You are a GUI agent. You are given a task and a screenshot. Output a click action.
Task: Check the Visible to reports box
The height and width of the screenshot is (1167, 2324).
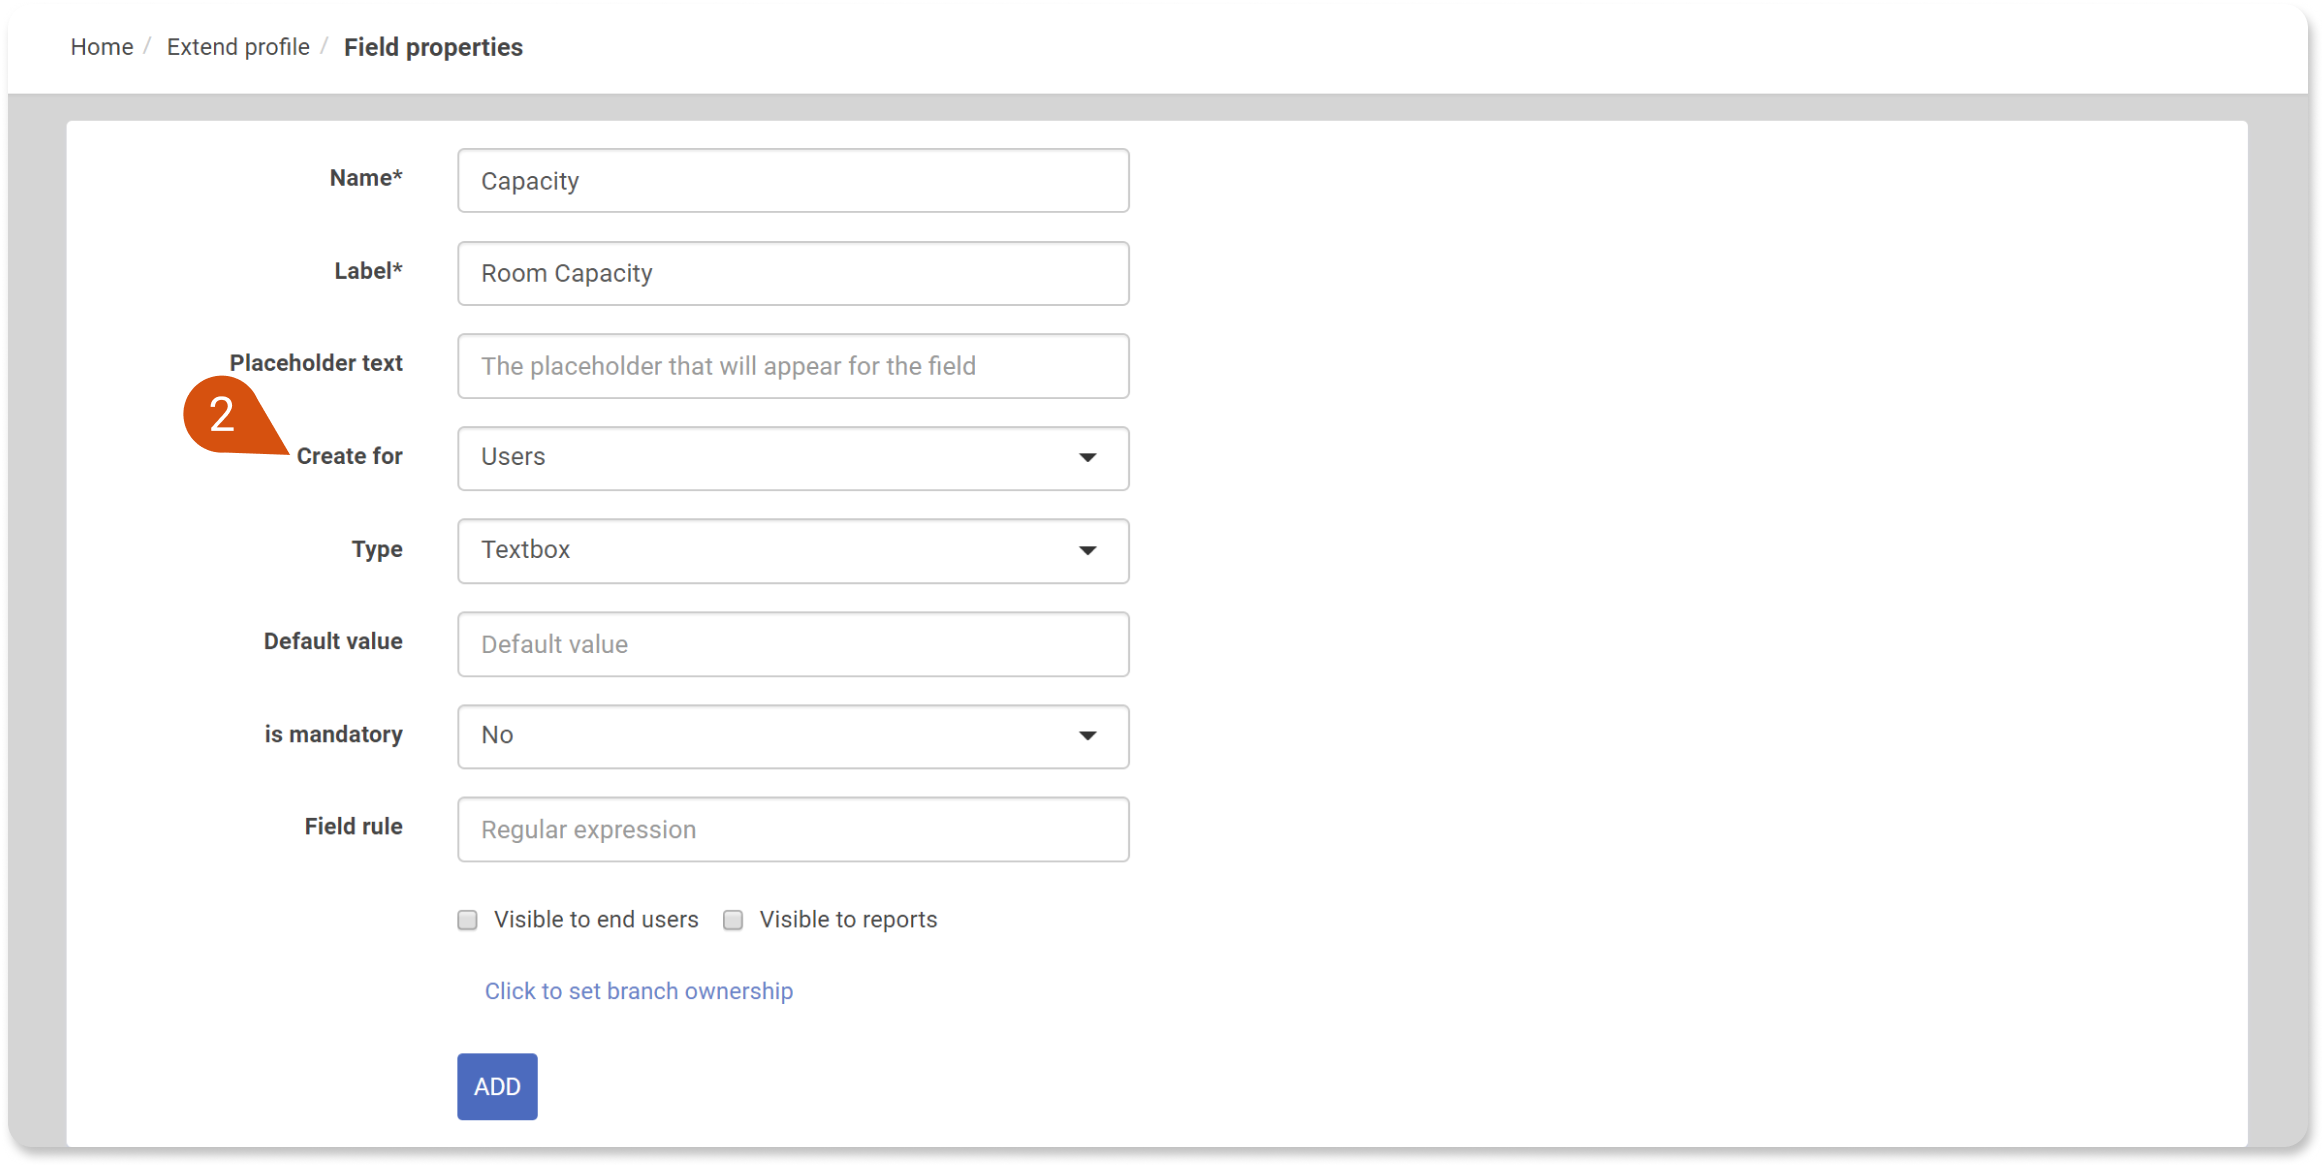pyautogui.click(x=733, y=920)
